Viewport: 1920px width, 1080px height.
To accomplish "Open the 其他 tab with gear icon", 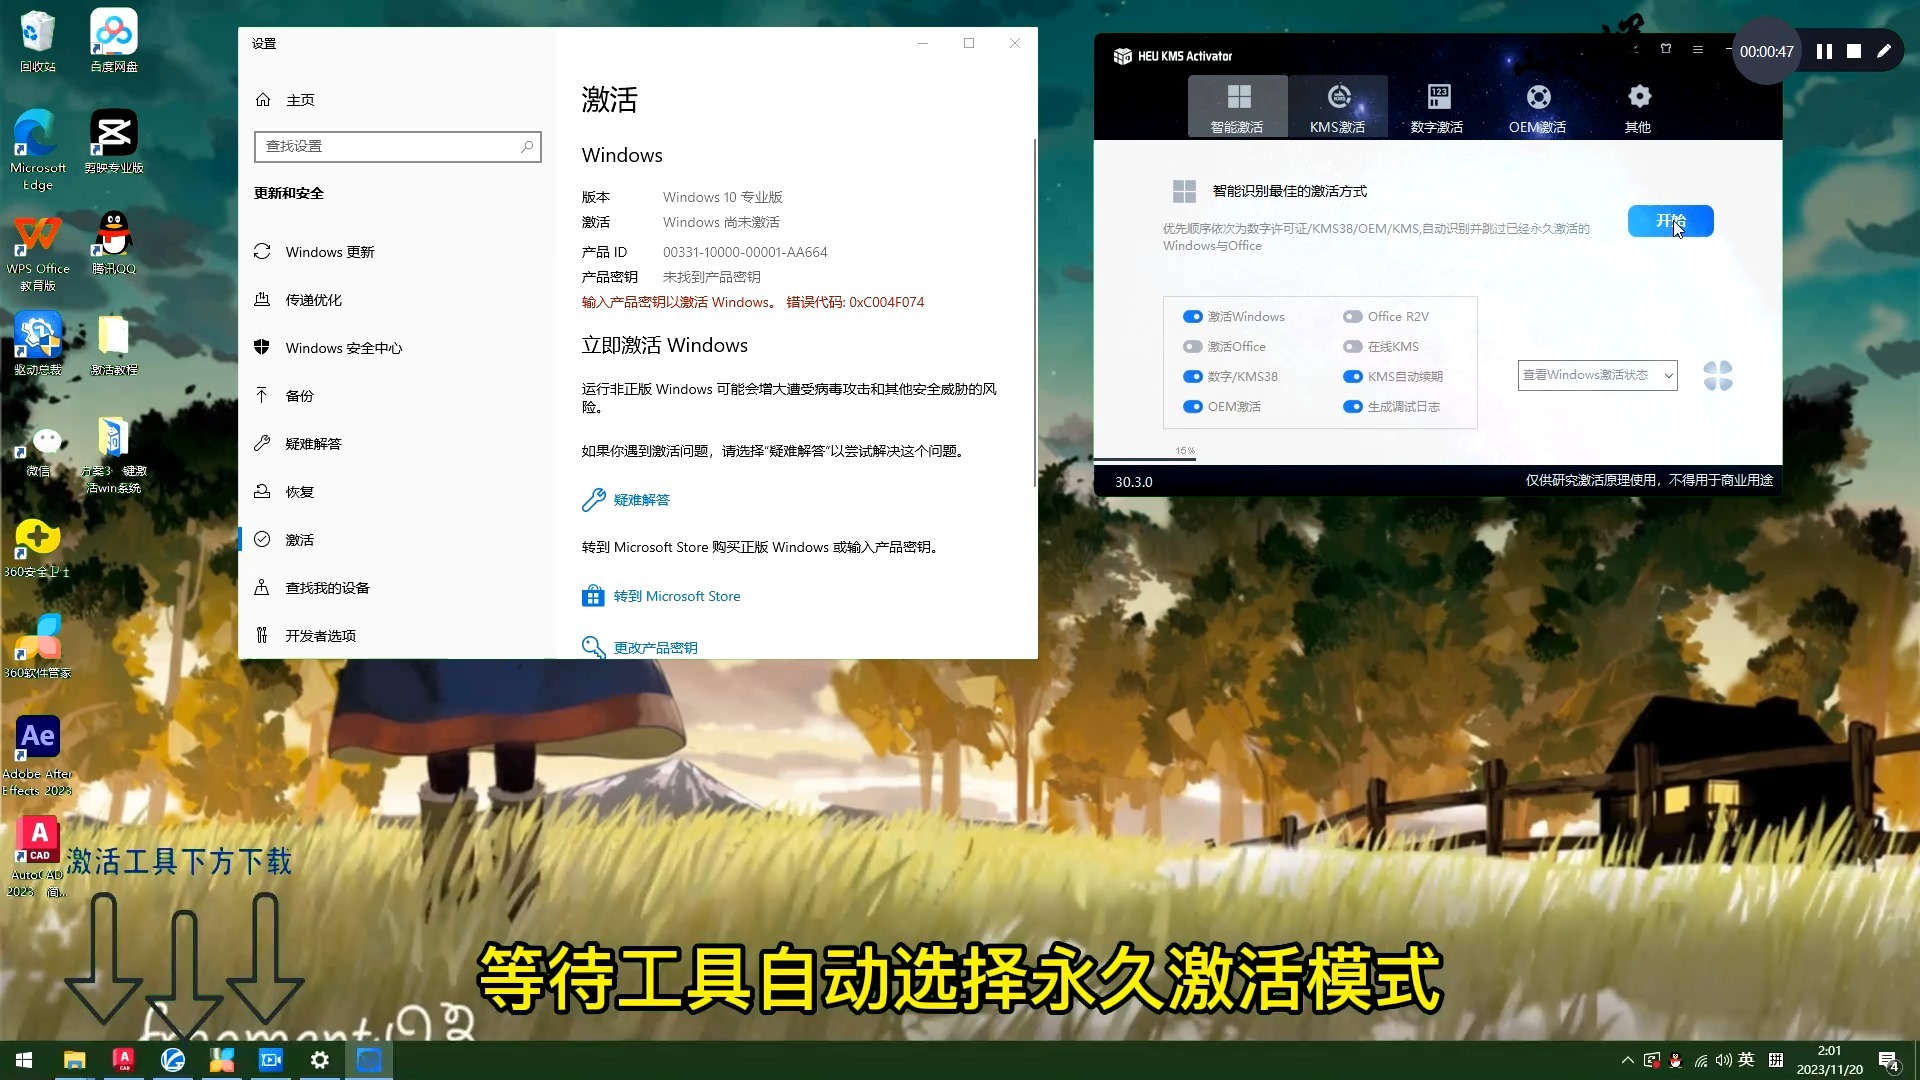I will pos(1638,106).
